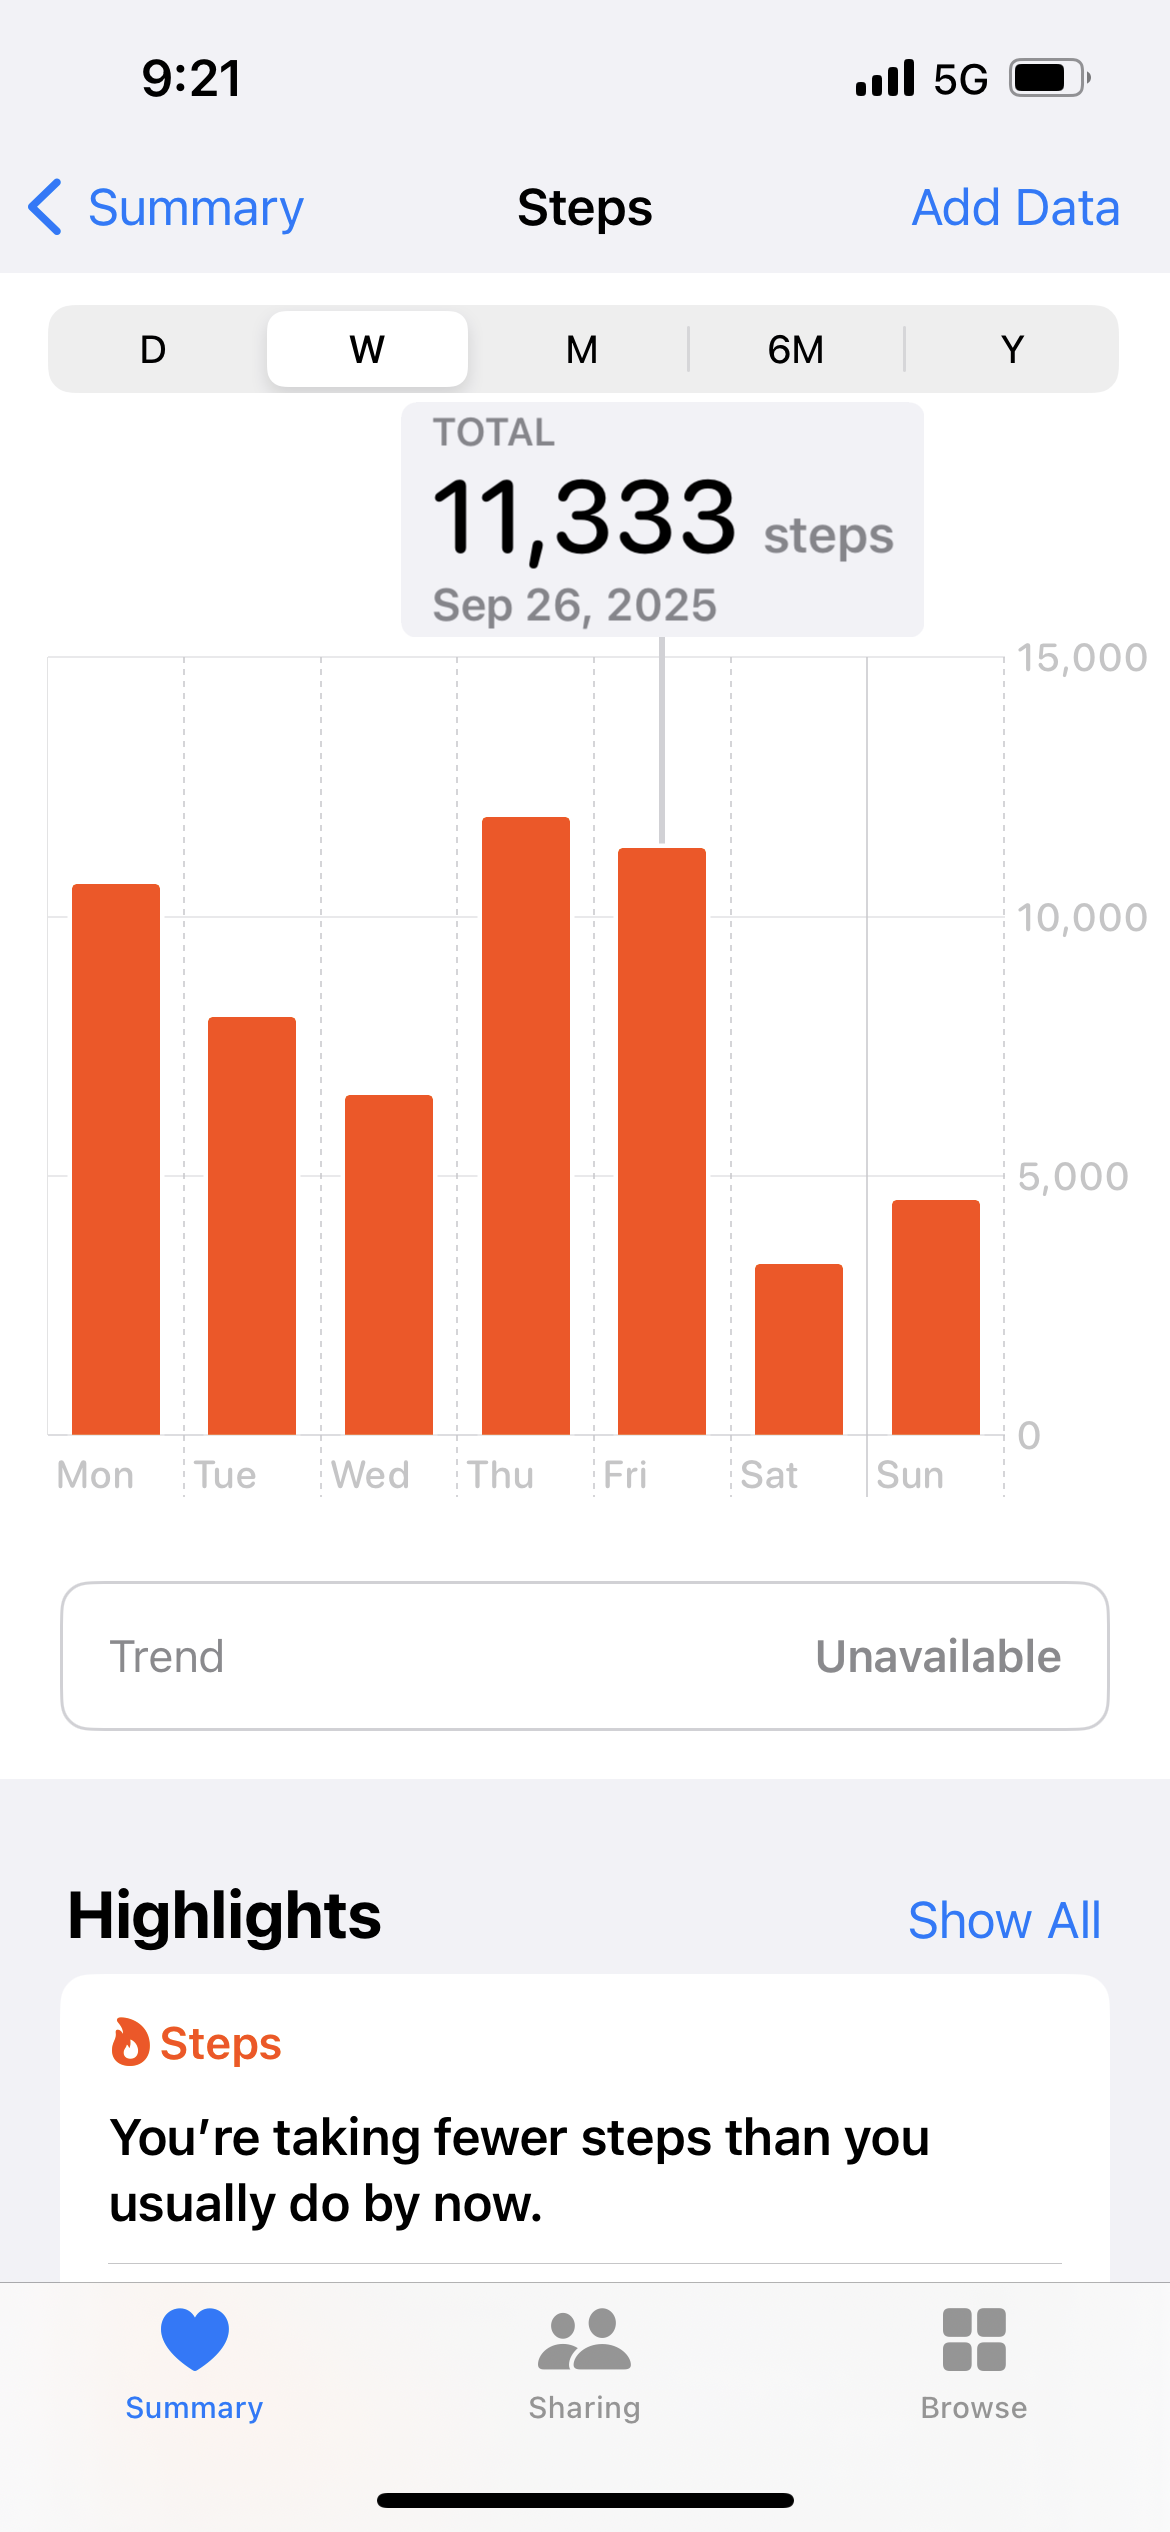Open the Browse grid icon
The width and height of the screenshot is (1170, 2532).
coord(973,2338)
